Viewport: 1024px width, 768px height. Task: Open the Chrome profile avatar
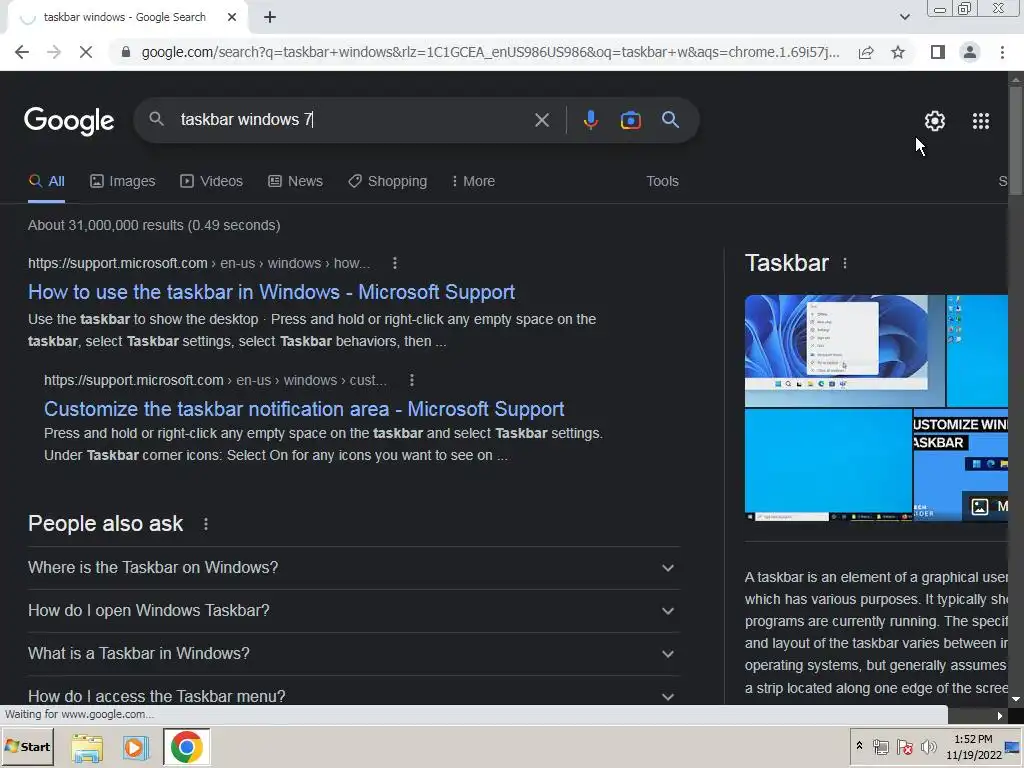pos(970,52)
